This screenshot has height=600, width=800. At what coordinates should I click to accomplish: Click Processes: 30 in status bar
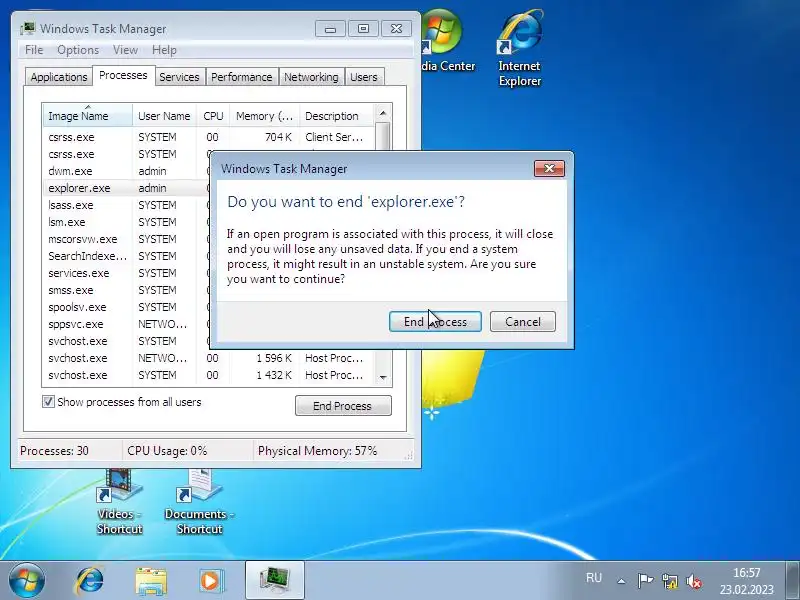[54, 451]
